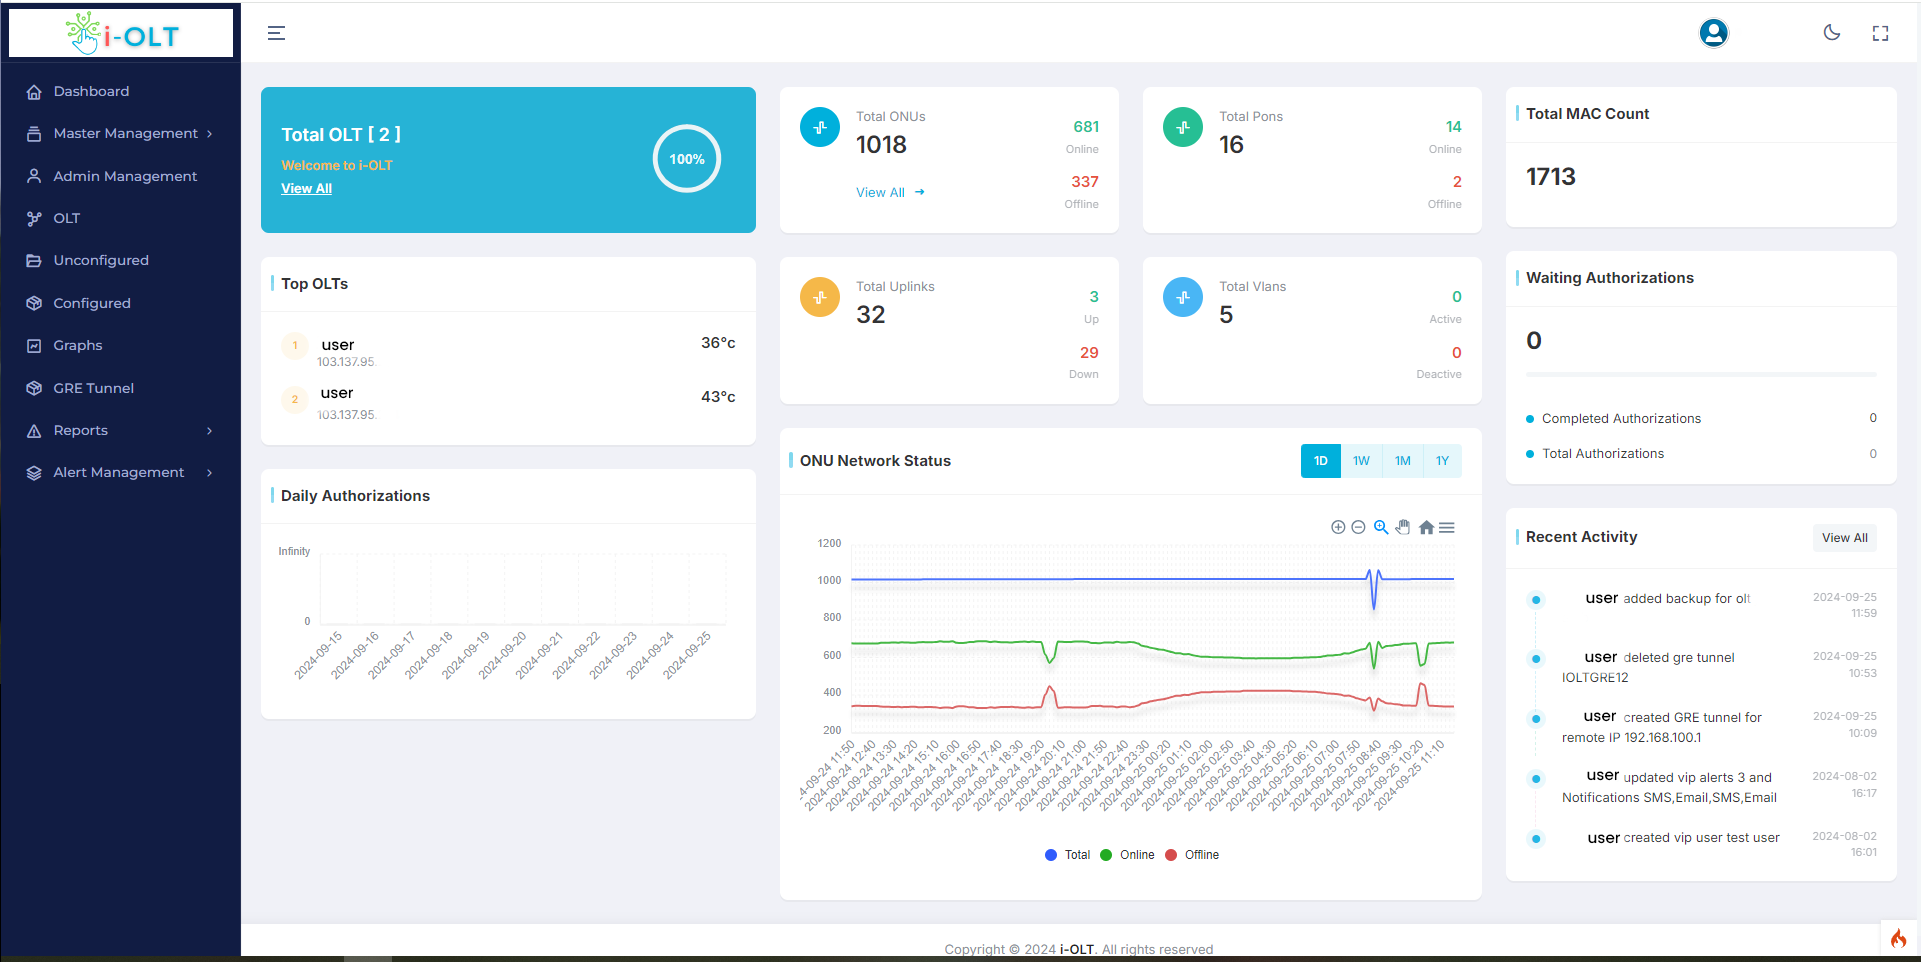This screenshot has width=1921, height=962.
Task: Open the chart export menu icon
Action: tap(1447, 527)
